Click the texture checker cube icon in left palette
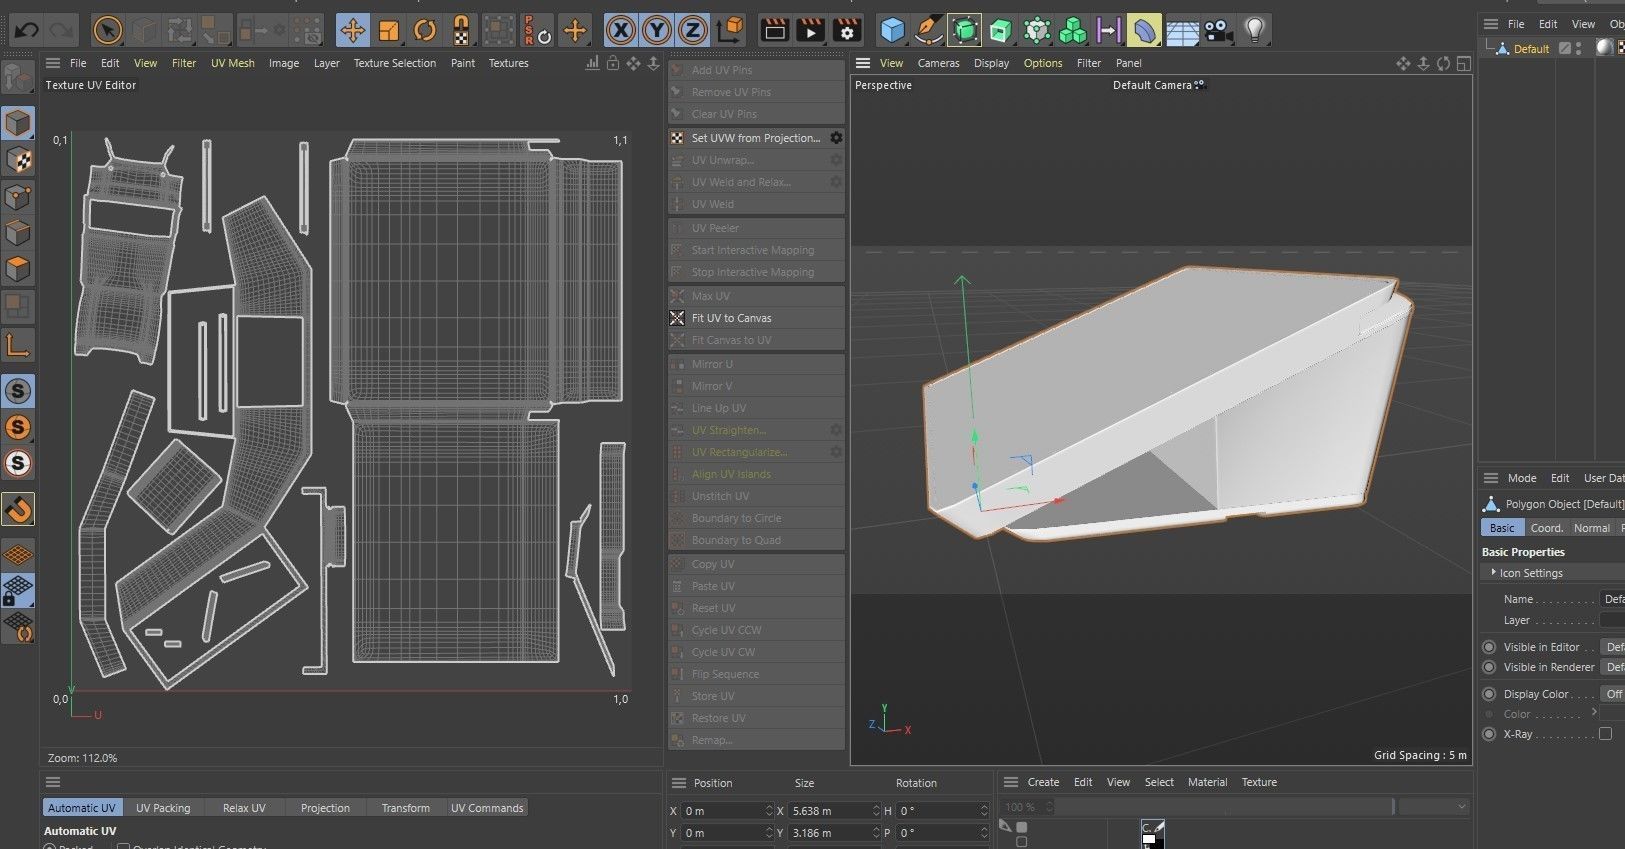The width and height of the screenshot is (1625, 849). [18, 160]
